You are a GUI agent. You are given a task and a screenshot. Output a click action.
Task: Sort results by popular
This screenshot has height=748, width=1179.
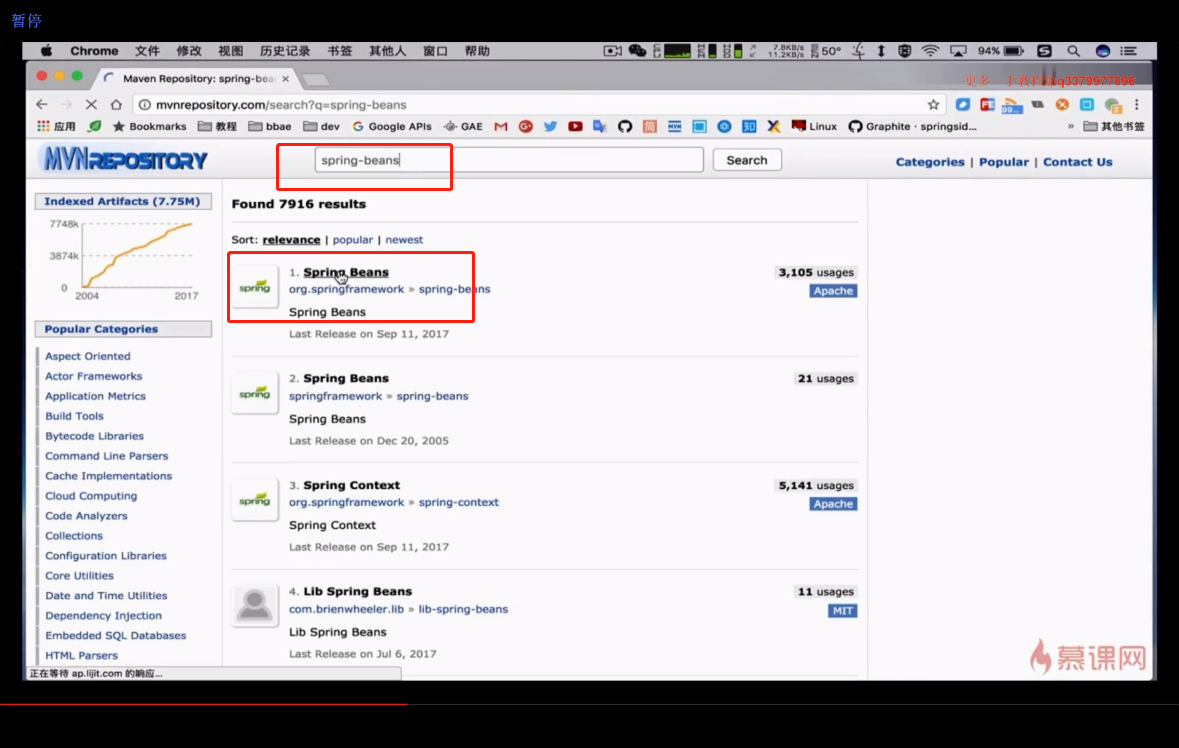tap(353, 239)
